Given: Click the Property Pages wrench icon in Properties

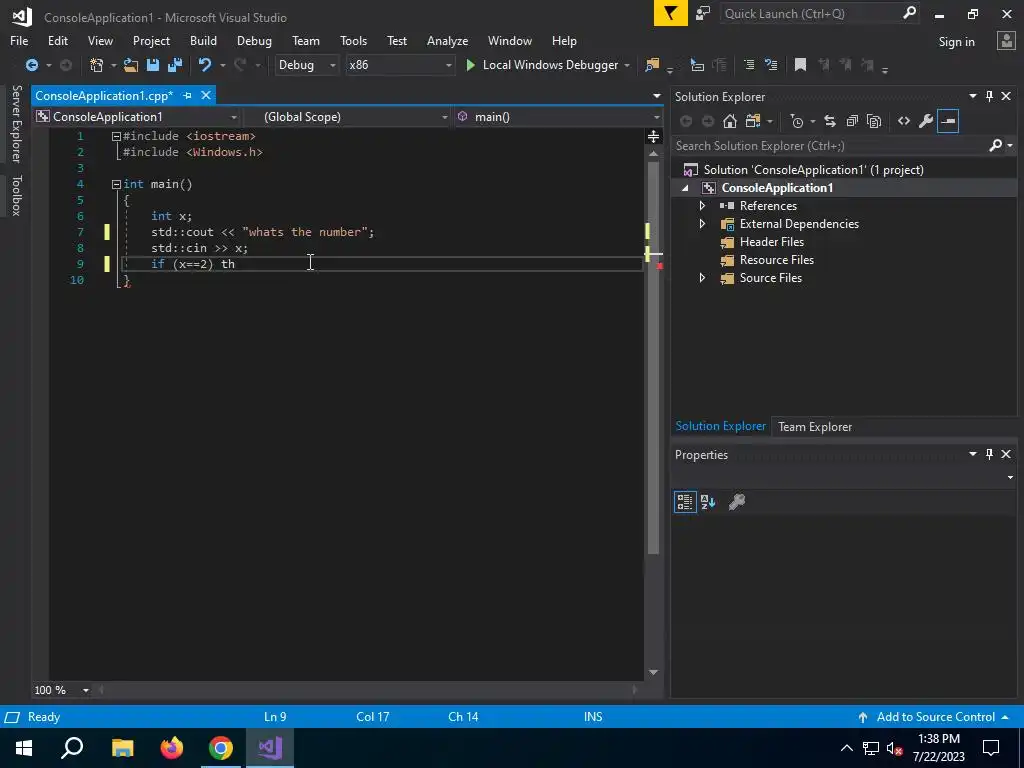Looking at the screenshot, I should pyautogui.click(x=737, y=502).
